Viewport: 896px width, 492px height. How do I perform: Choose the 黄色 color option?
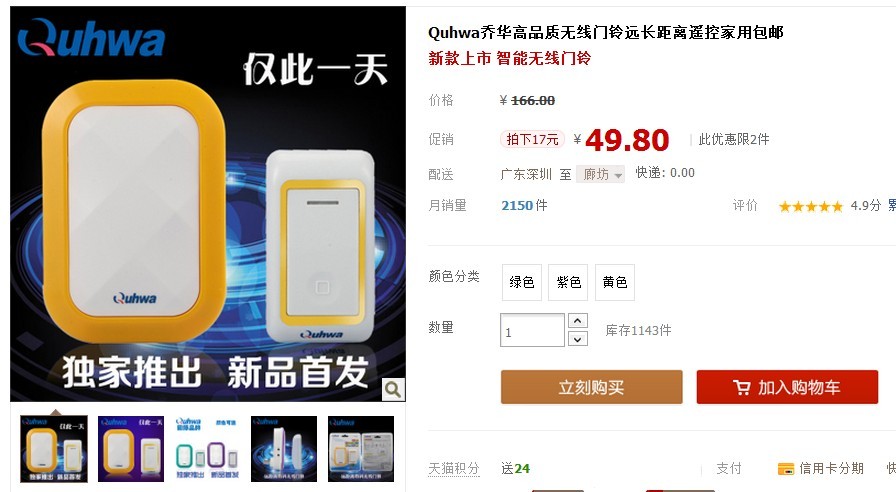615,282
